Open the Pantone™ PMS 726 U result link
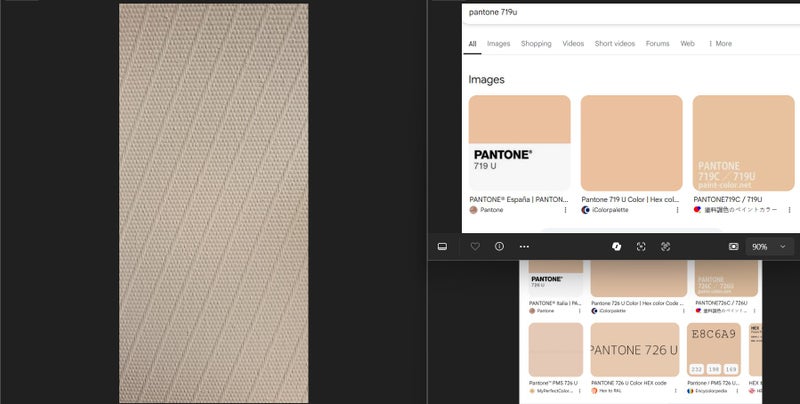Screen dimensions: 800x404 click(553, 383)
